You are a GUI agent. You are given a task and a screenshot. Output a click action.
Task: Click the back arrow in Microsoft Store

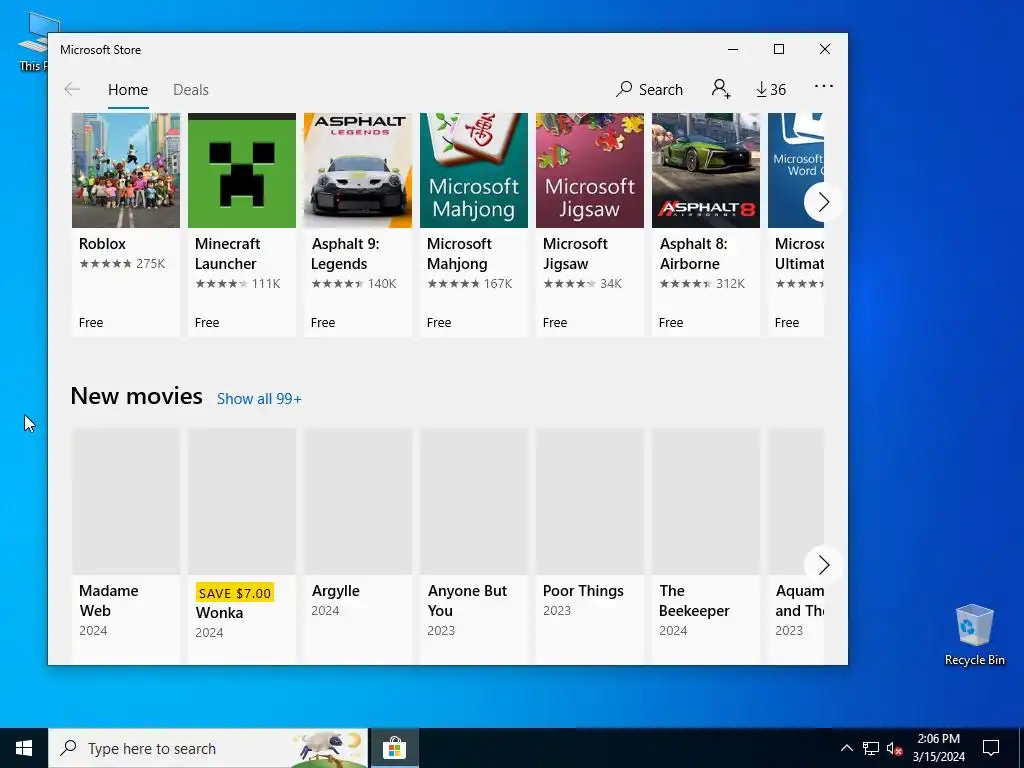72,89
